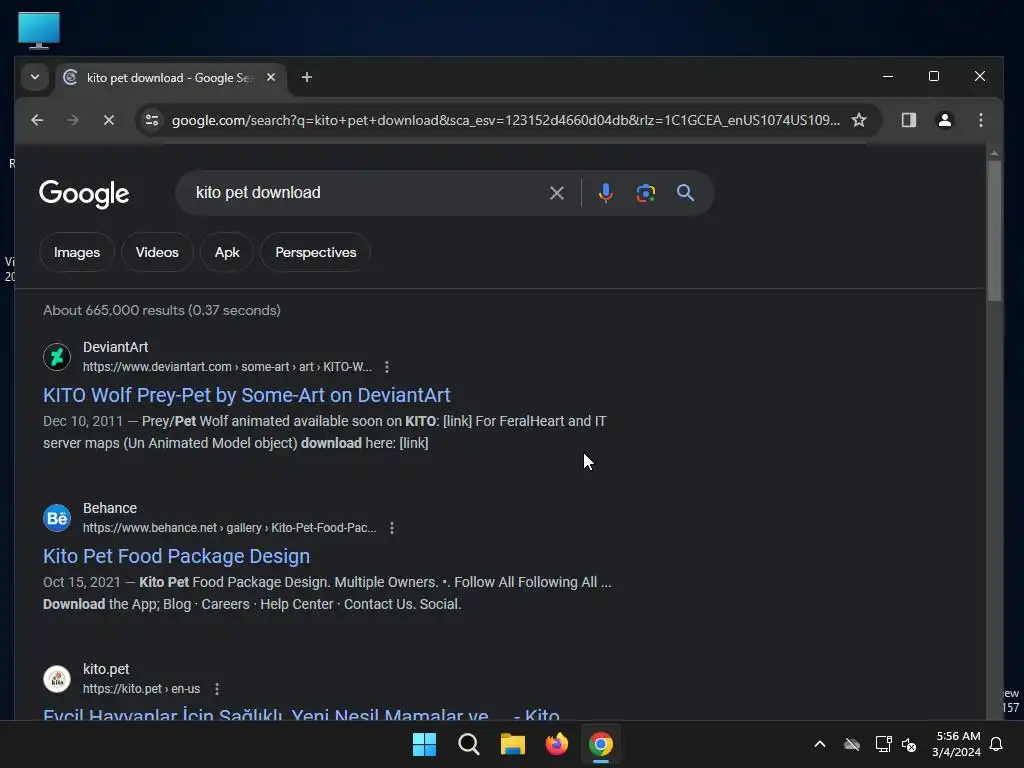
Task: Filter results by Videos
Action: coord(157,252)
